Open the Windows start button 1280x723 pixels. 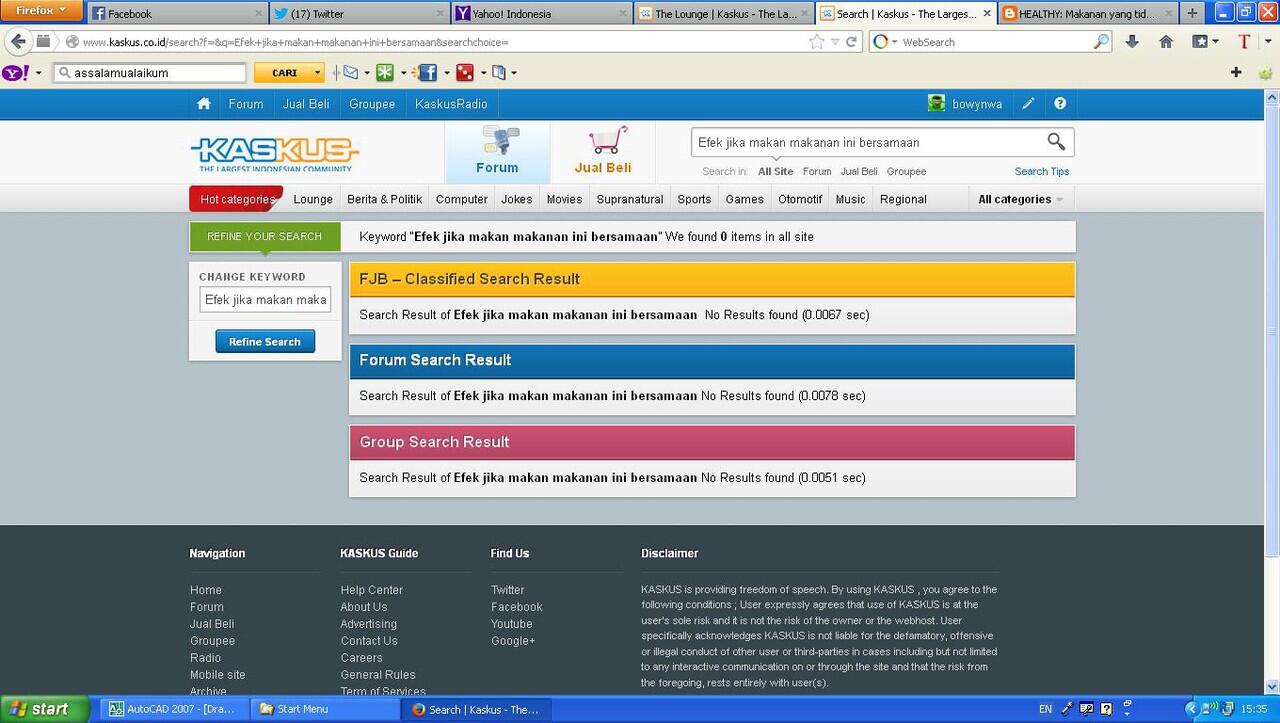[x=45, y=709]
